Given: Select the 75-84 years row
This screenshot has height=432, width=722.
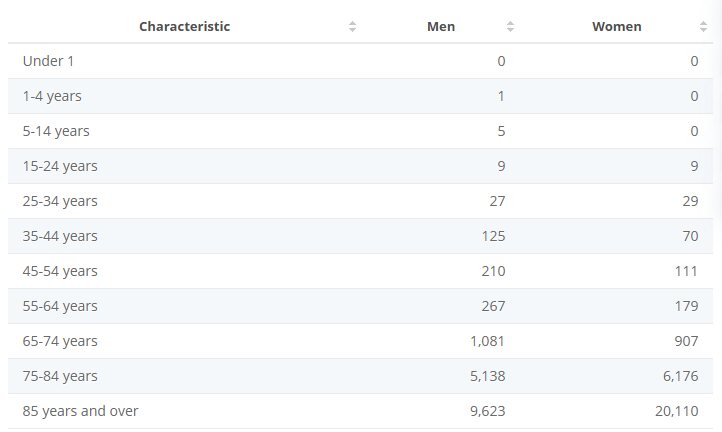Looking at the screenshot, I should (x=60, y=376).
